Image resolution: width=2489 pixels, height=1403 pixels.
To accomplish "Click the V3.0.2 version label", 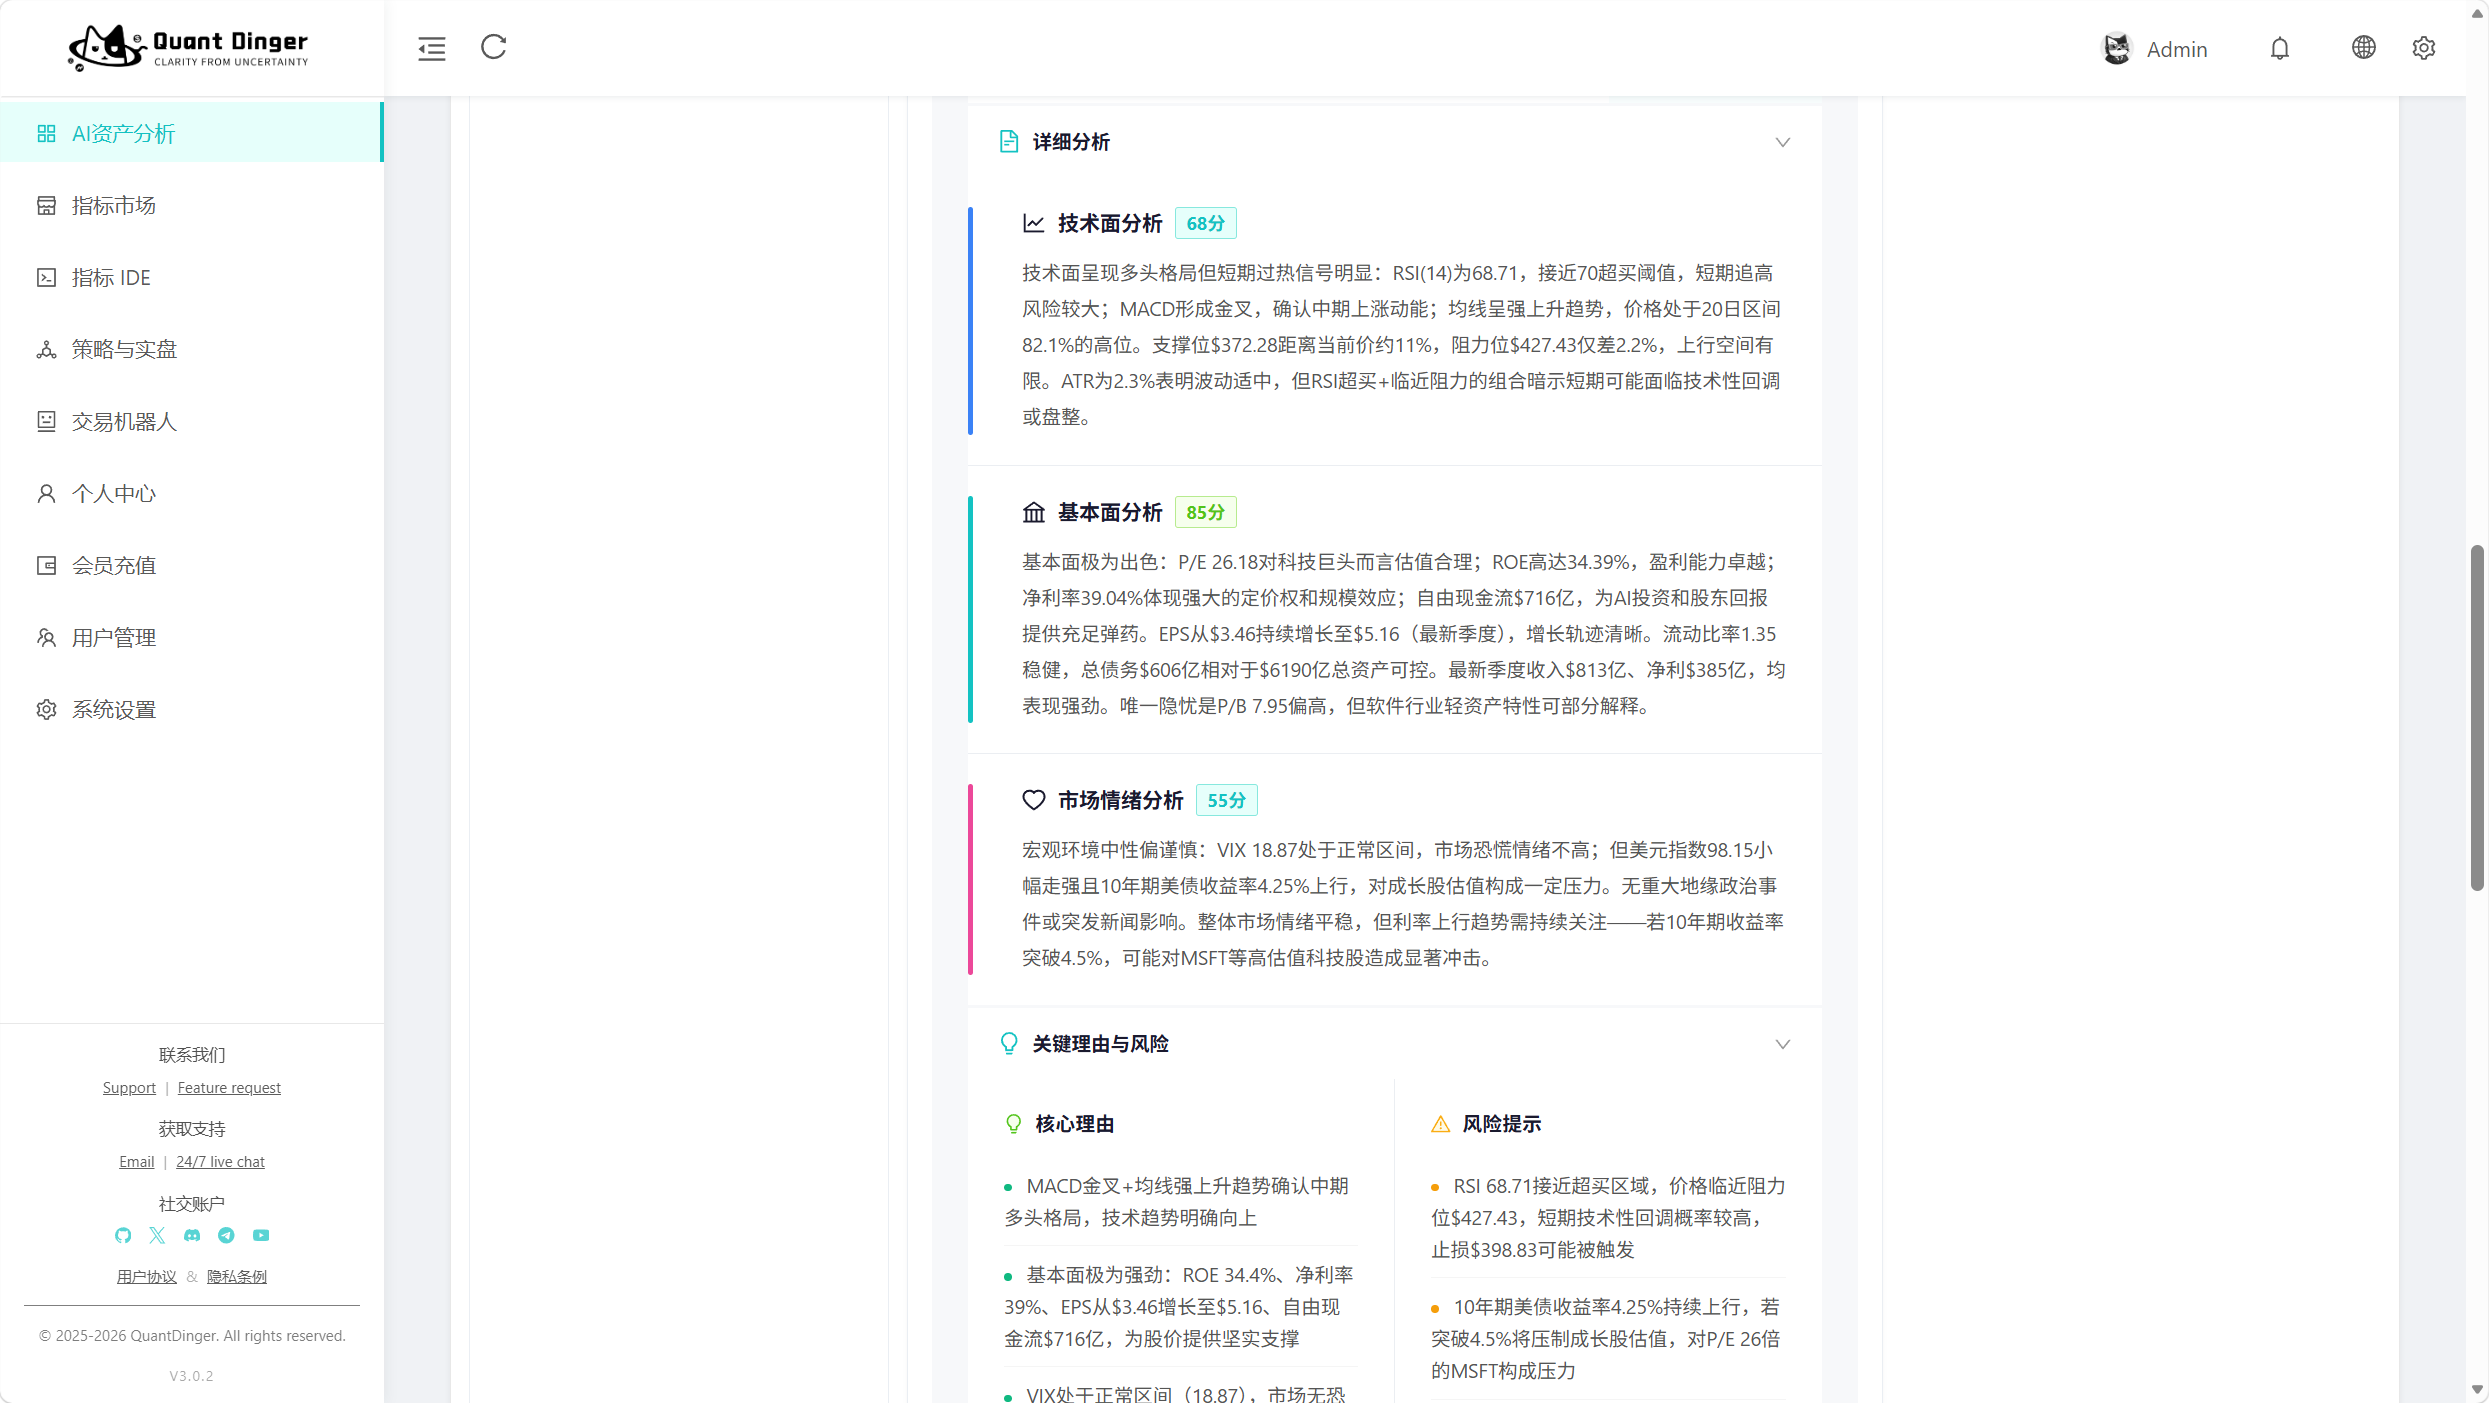I will click(x=191, y=1376).
